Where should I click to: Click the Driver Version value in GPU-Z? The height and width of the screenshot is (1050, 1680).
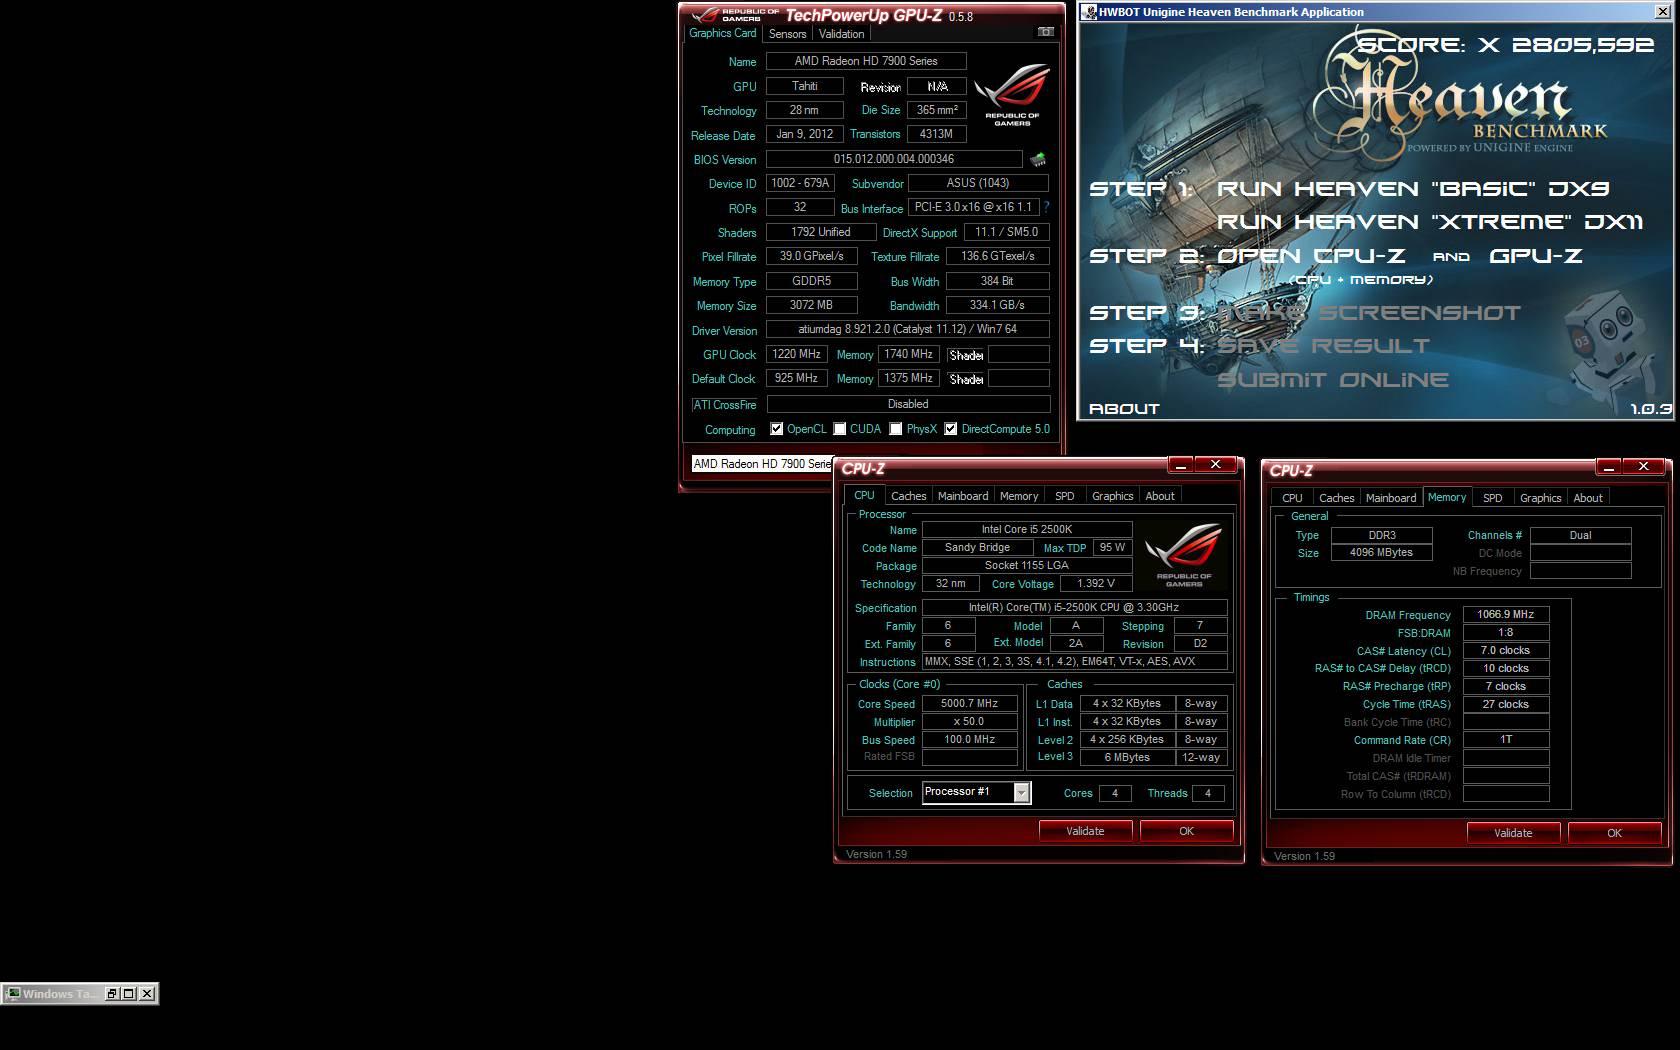point(907,329)
